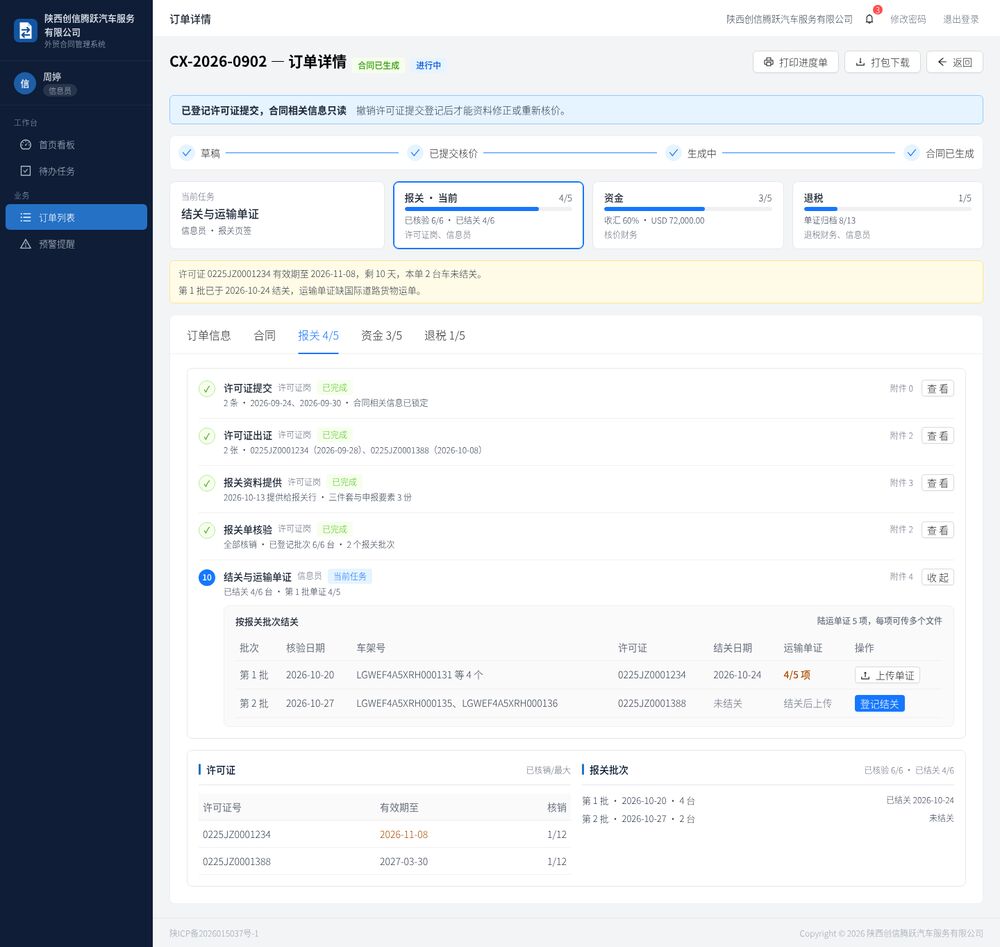
Task: Expand 许可证提交 row with 查看
Action: pyautogui.click(x=938, y=388)
